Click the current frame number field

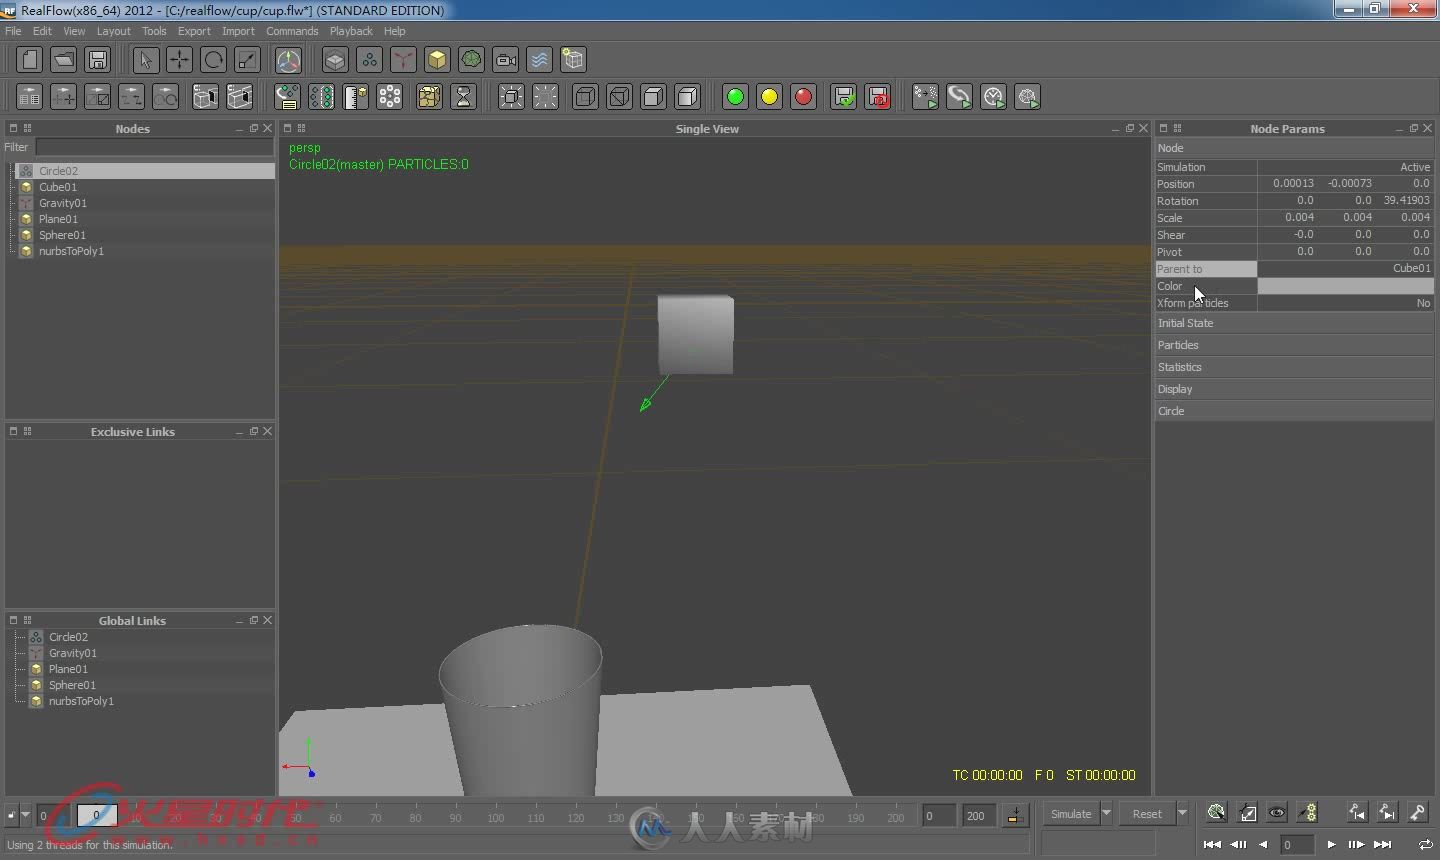click(1297, 844)
